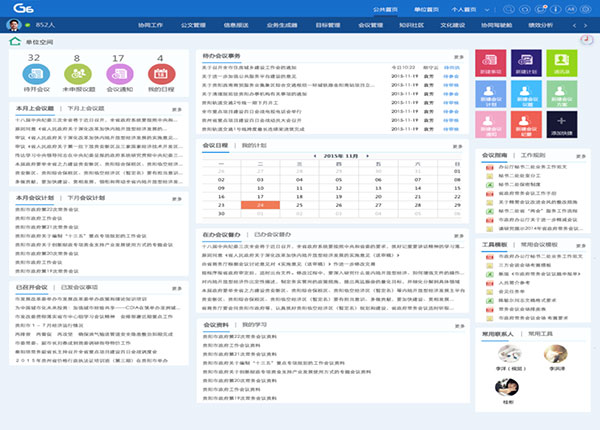Click the pink 新建会议通知 tile

(491, 125)
